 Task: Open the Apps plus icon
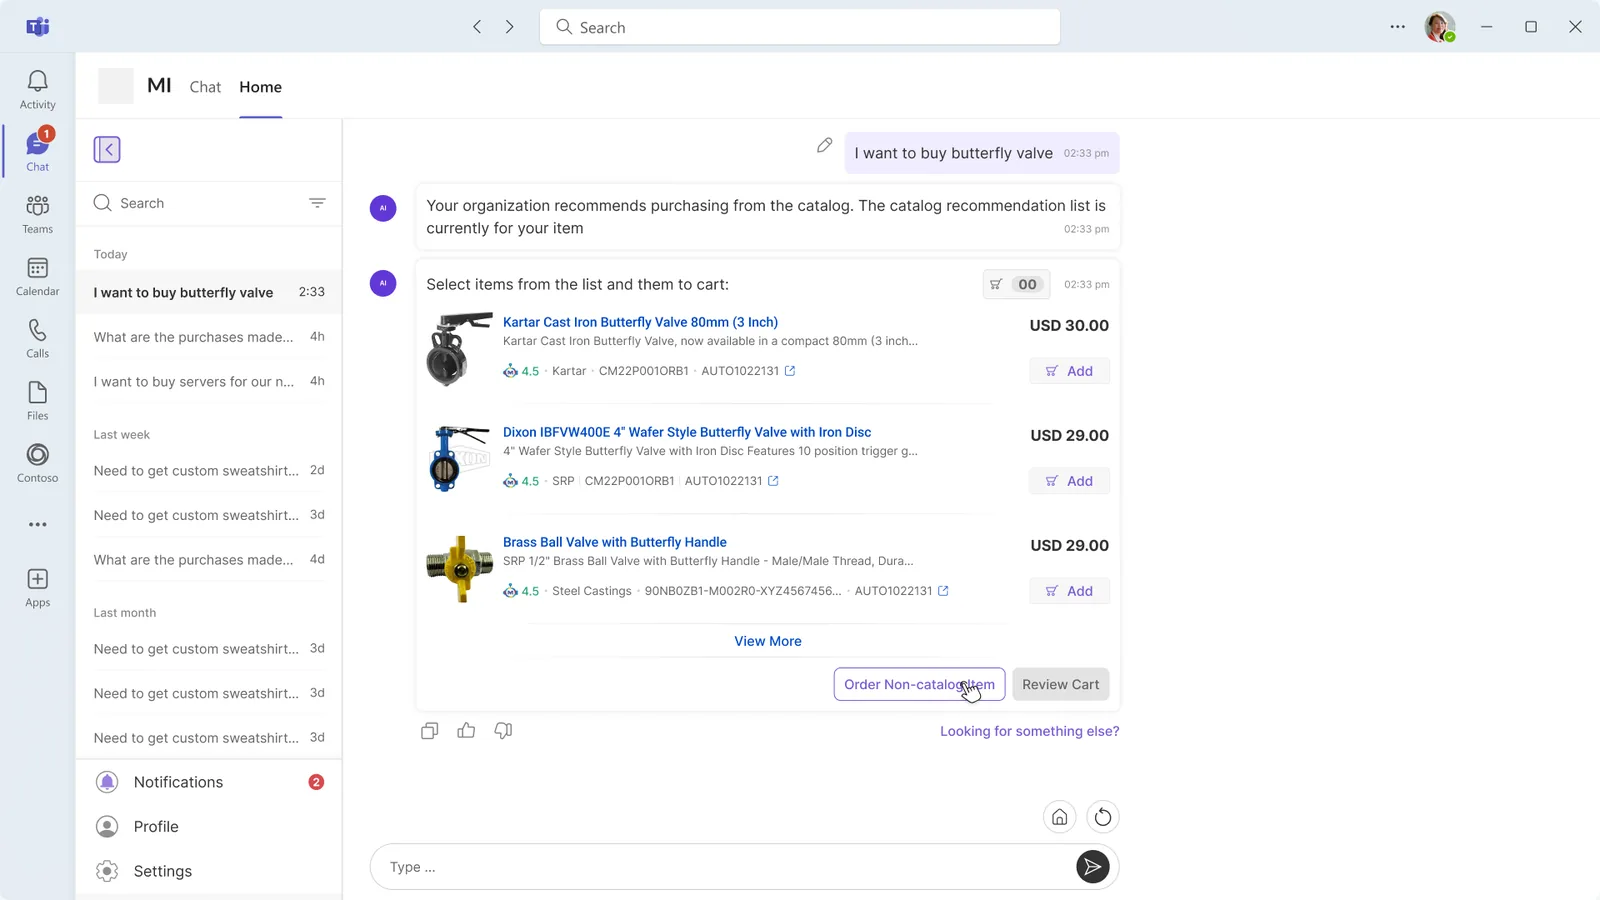(37, 587)
